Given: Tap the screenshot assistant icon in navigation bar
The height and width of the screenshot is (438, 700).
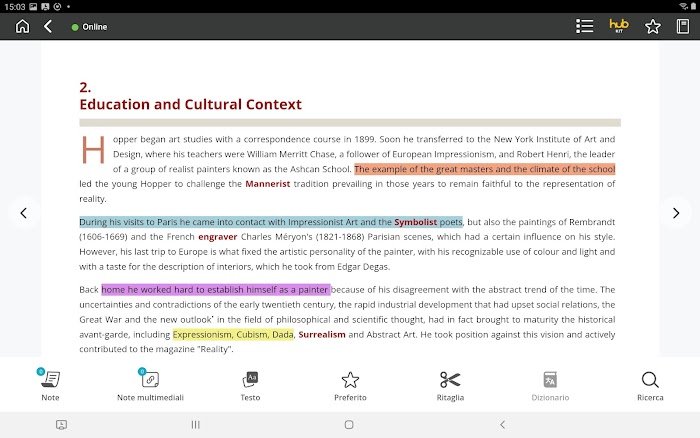Looking at the screenshot, I should (x=62, y=425).
